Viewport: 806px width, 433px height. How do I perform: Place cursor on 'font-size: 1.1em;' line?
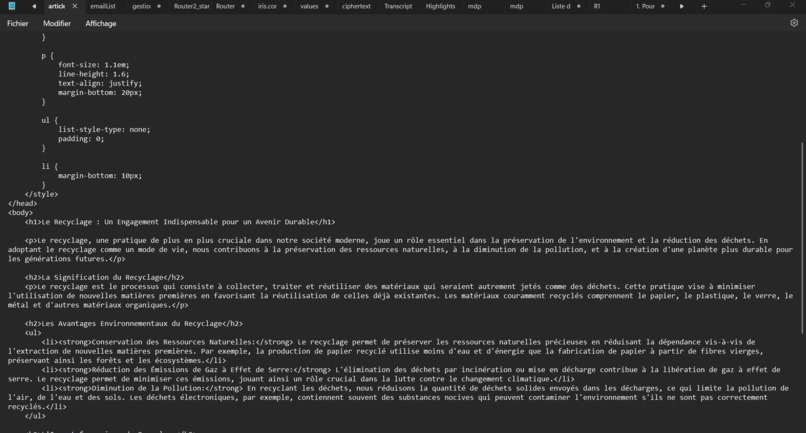[x=94, y=65]
